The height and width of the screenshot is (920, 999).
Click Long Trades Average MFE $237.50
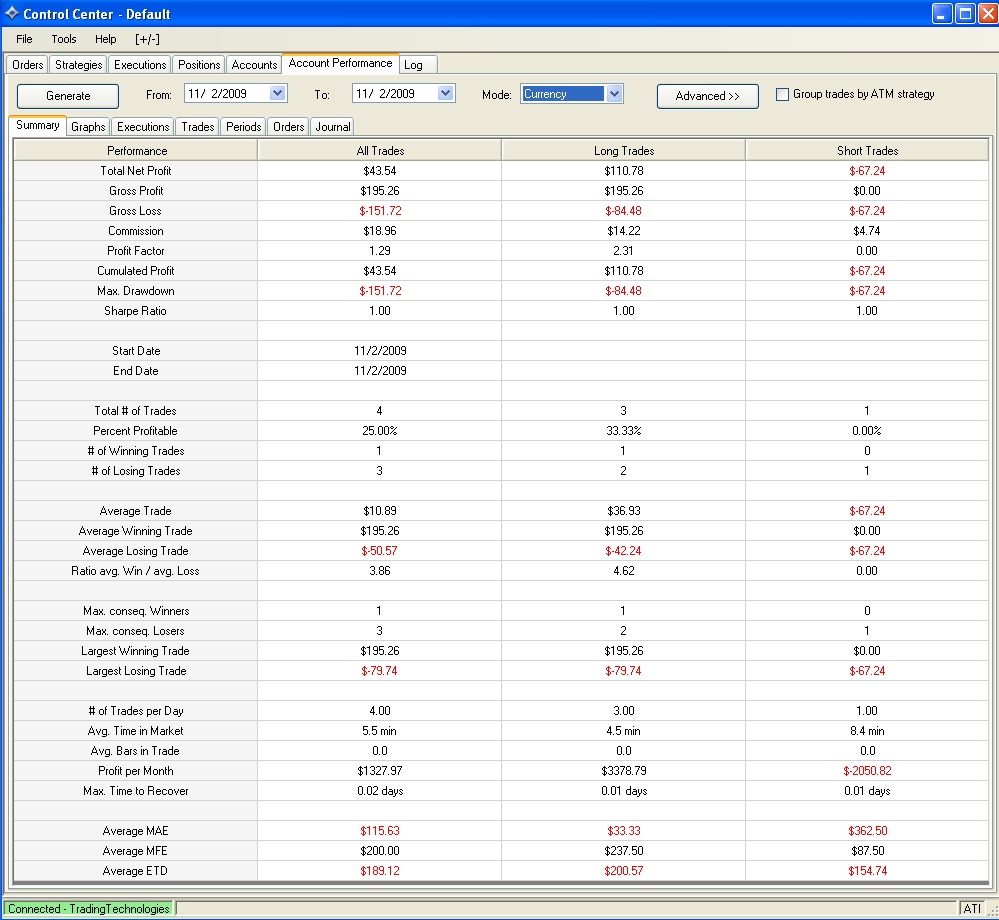click(624, 851)
